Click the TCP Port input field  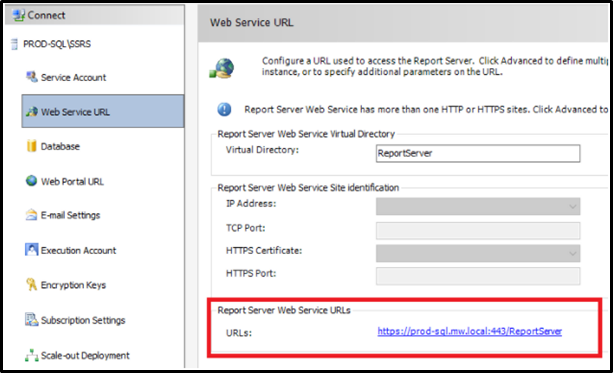pyautogui.click(x=478, y=231)
